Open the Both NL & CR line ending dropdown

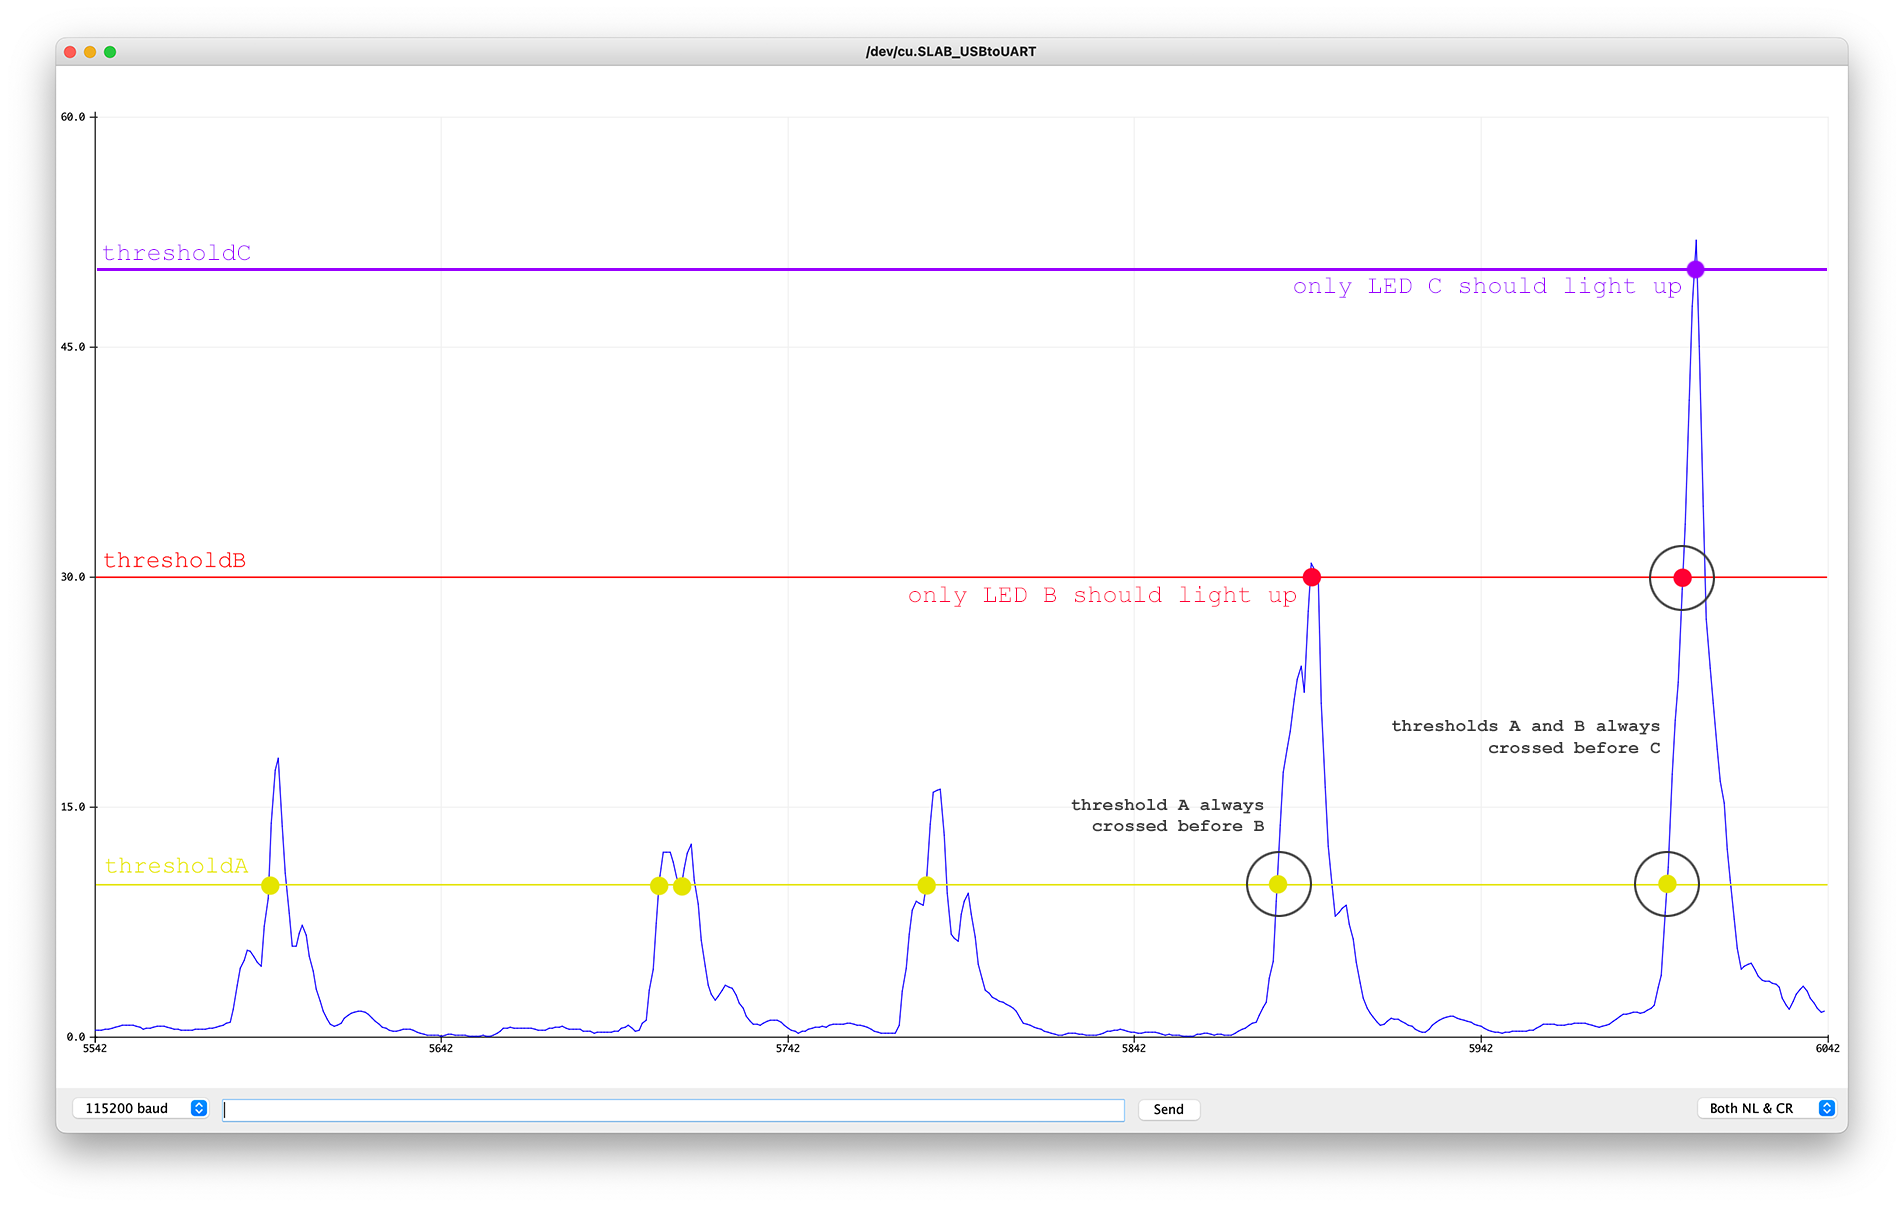click(x=1766, y=1108)
